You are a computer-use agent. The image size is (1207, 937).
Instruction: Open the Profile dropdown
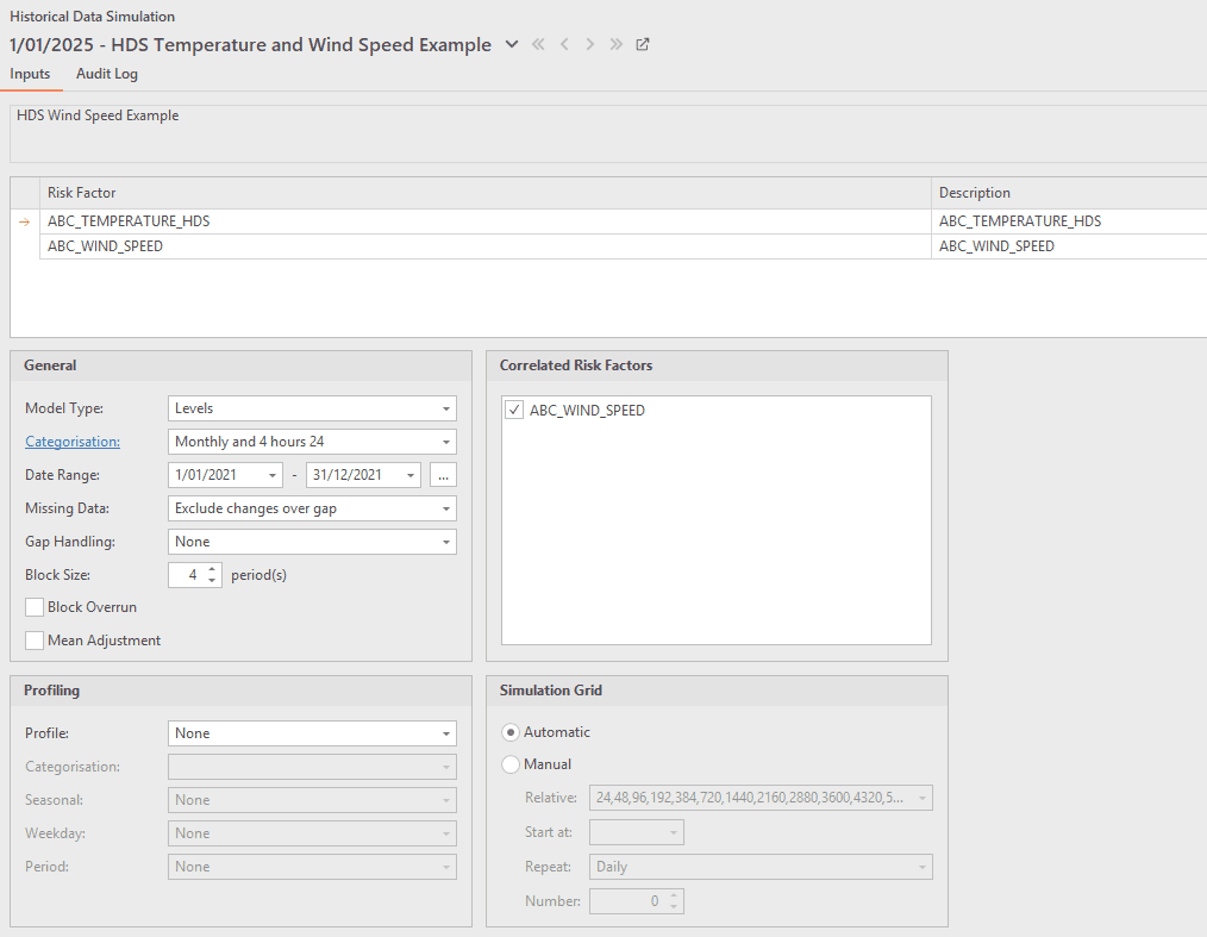point(312,733)
